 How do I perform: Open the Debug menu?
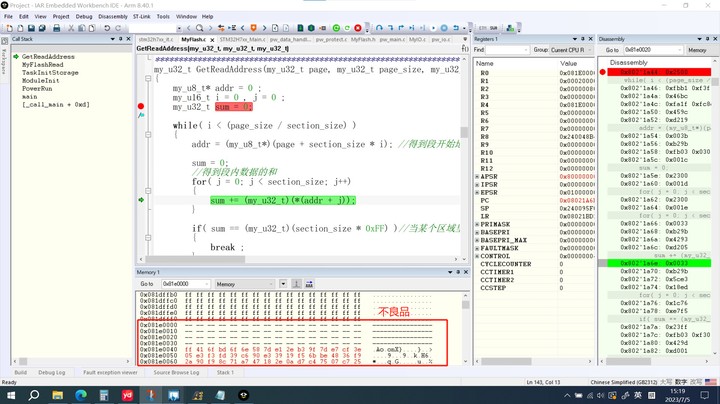[84, 17]
